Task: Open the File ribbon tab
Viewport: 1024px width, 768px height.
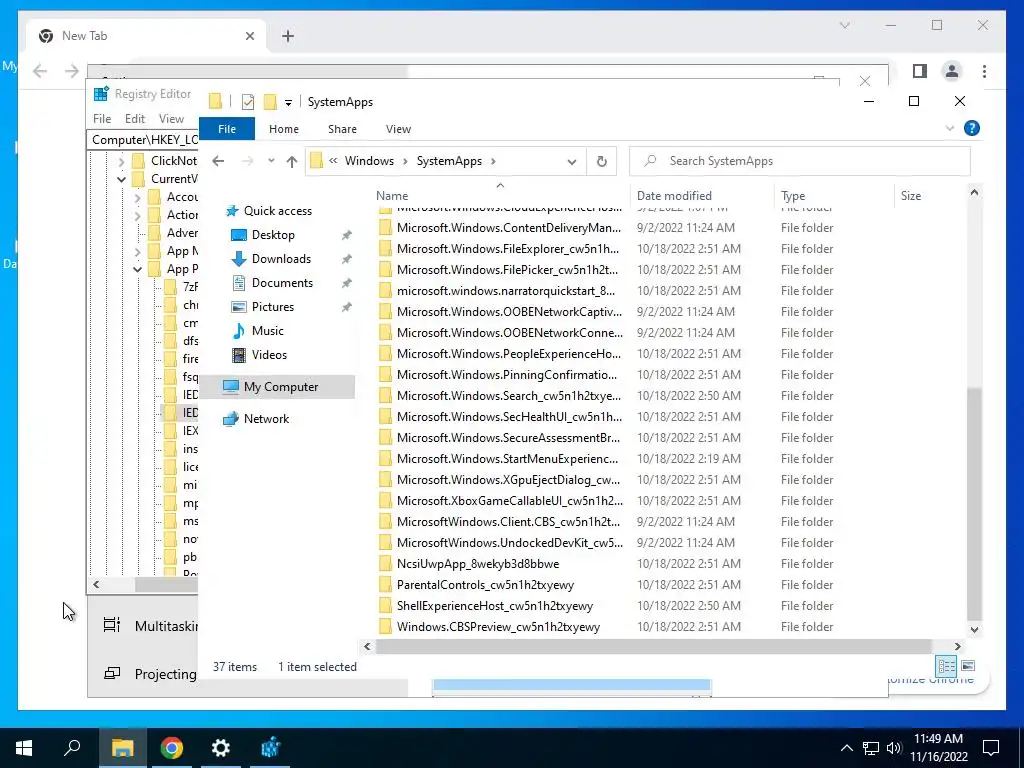Action: [x=227, y=129]
